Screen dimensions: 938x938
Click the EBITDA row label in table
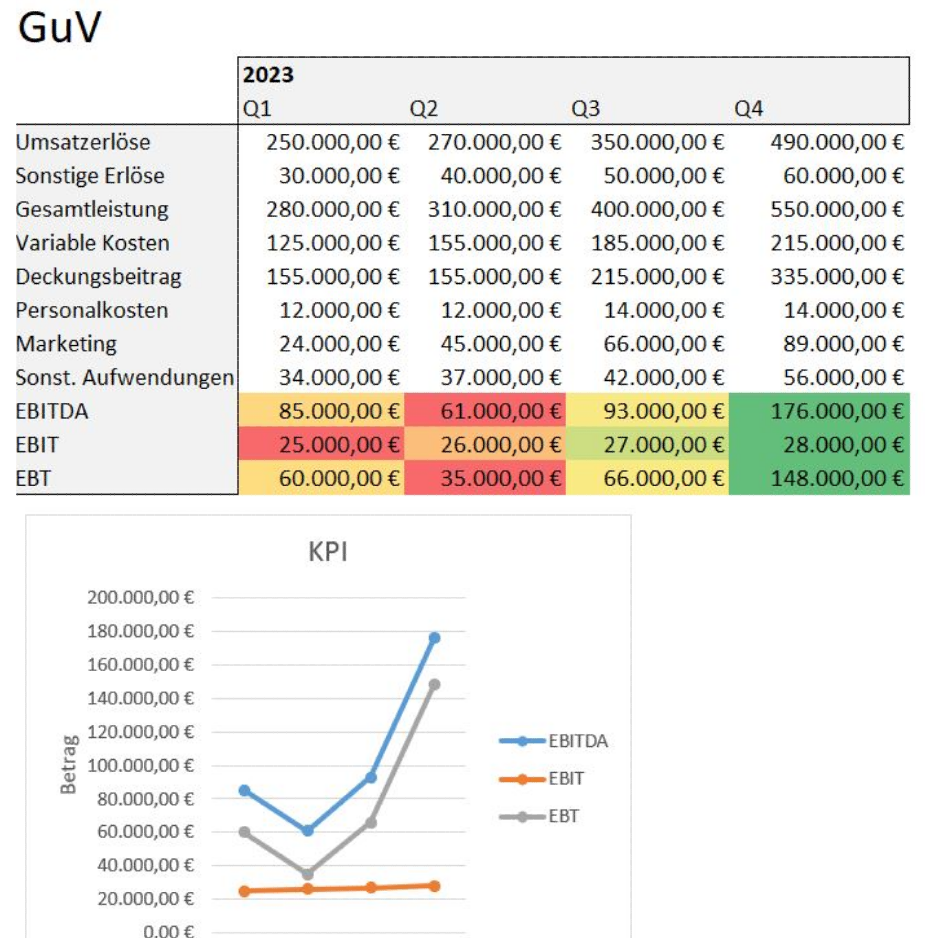[x=52, y=411]
